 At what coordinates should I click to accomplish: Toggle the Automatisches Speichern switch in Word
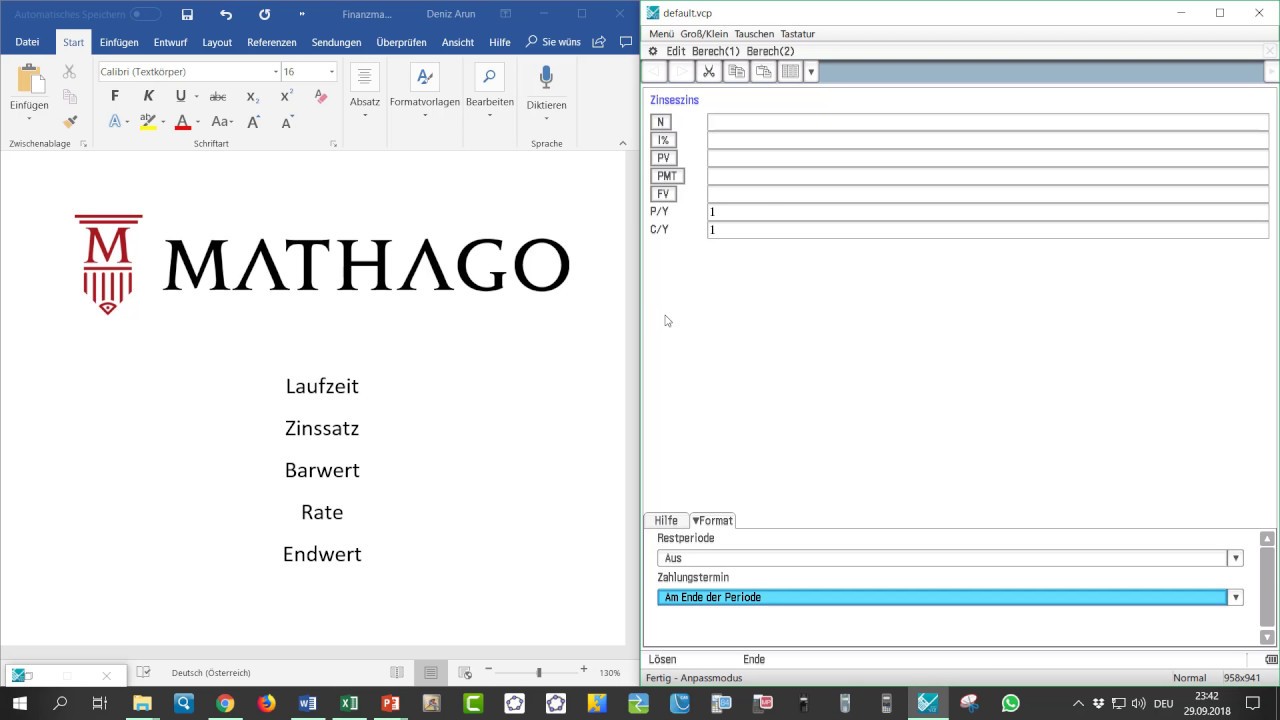pos(145,14)
